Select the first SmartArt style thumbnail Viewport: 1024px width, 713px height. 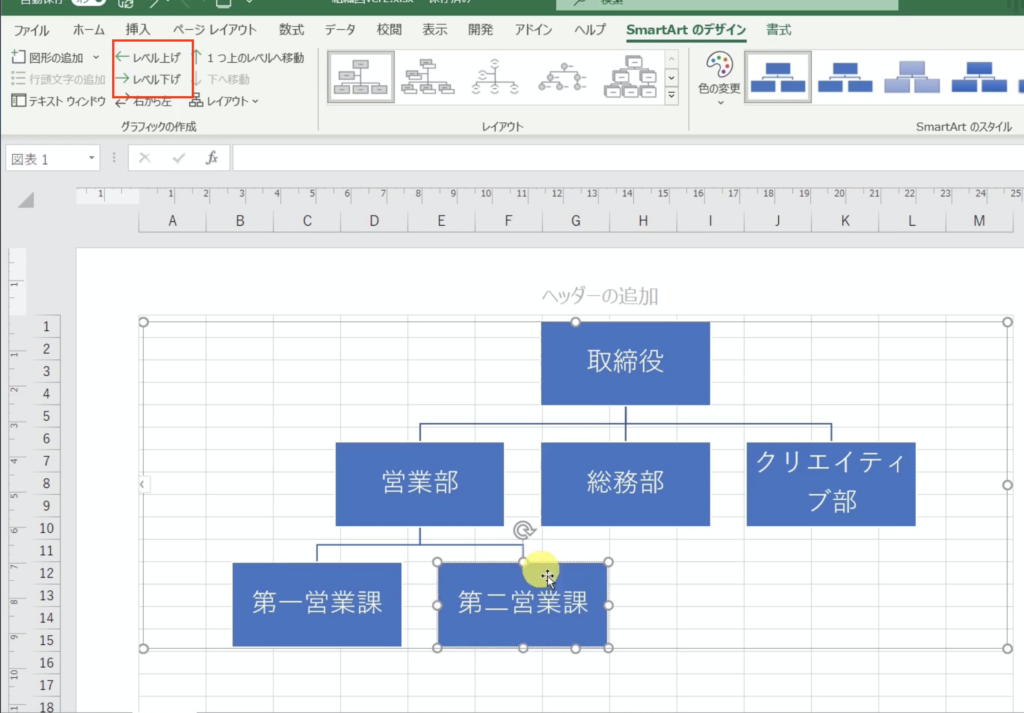(x=778, y=77)
